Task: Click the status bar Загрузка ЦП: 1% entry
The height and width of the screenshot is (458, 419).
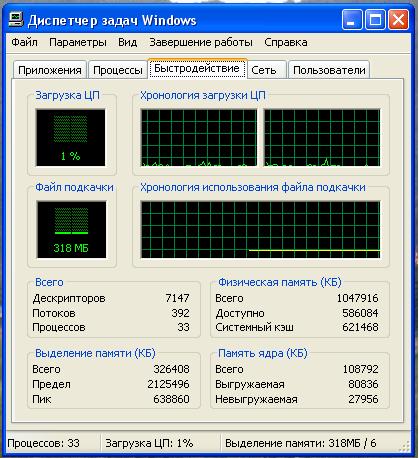Action: click(149, 443)
